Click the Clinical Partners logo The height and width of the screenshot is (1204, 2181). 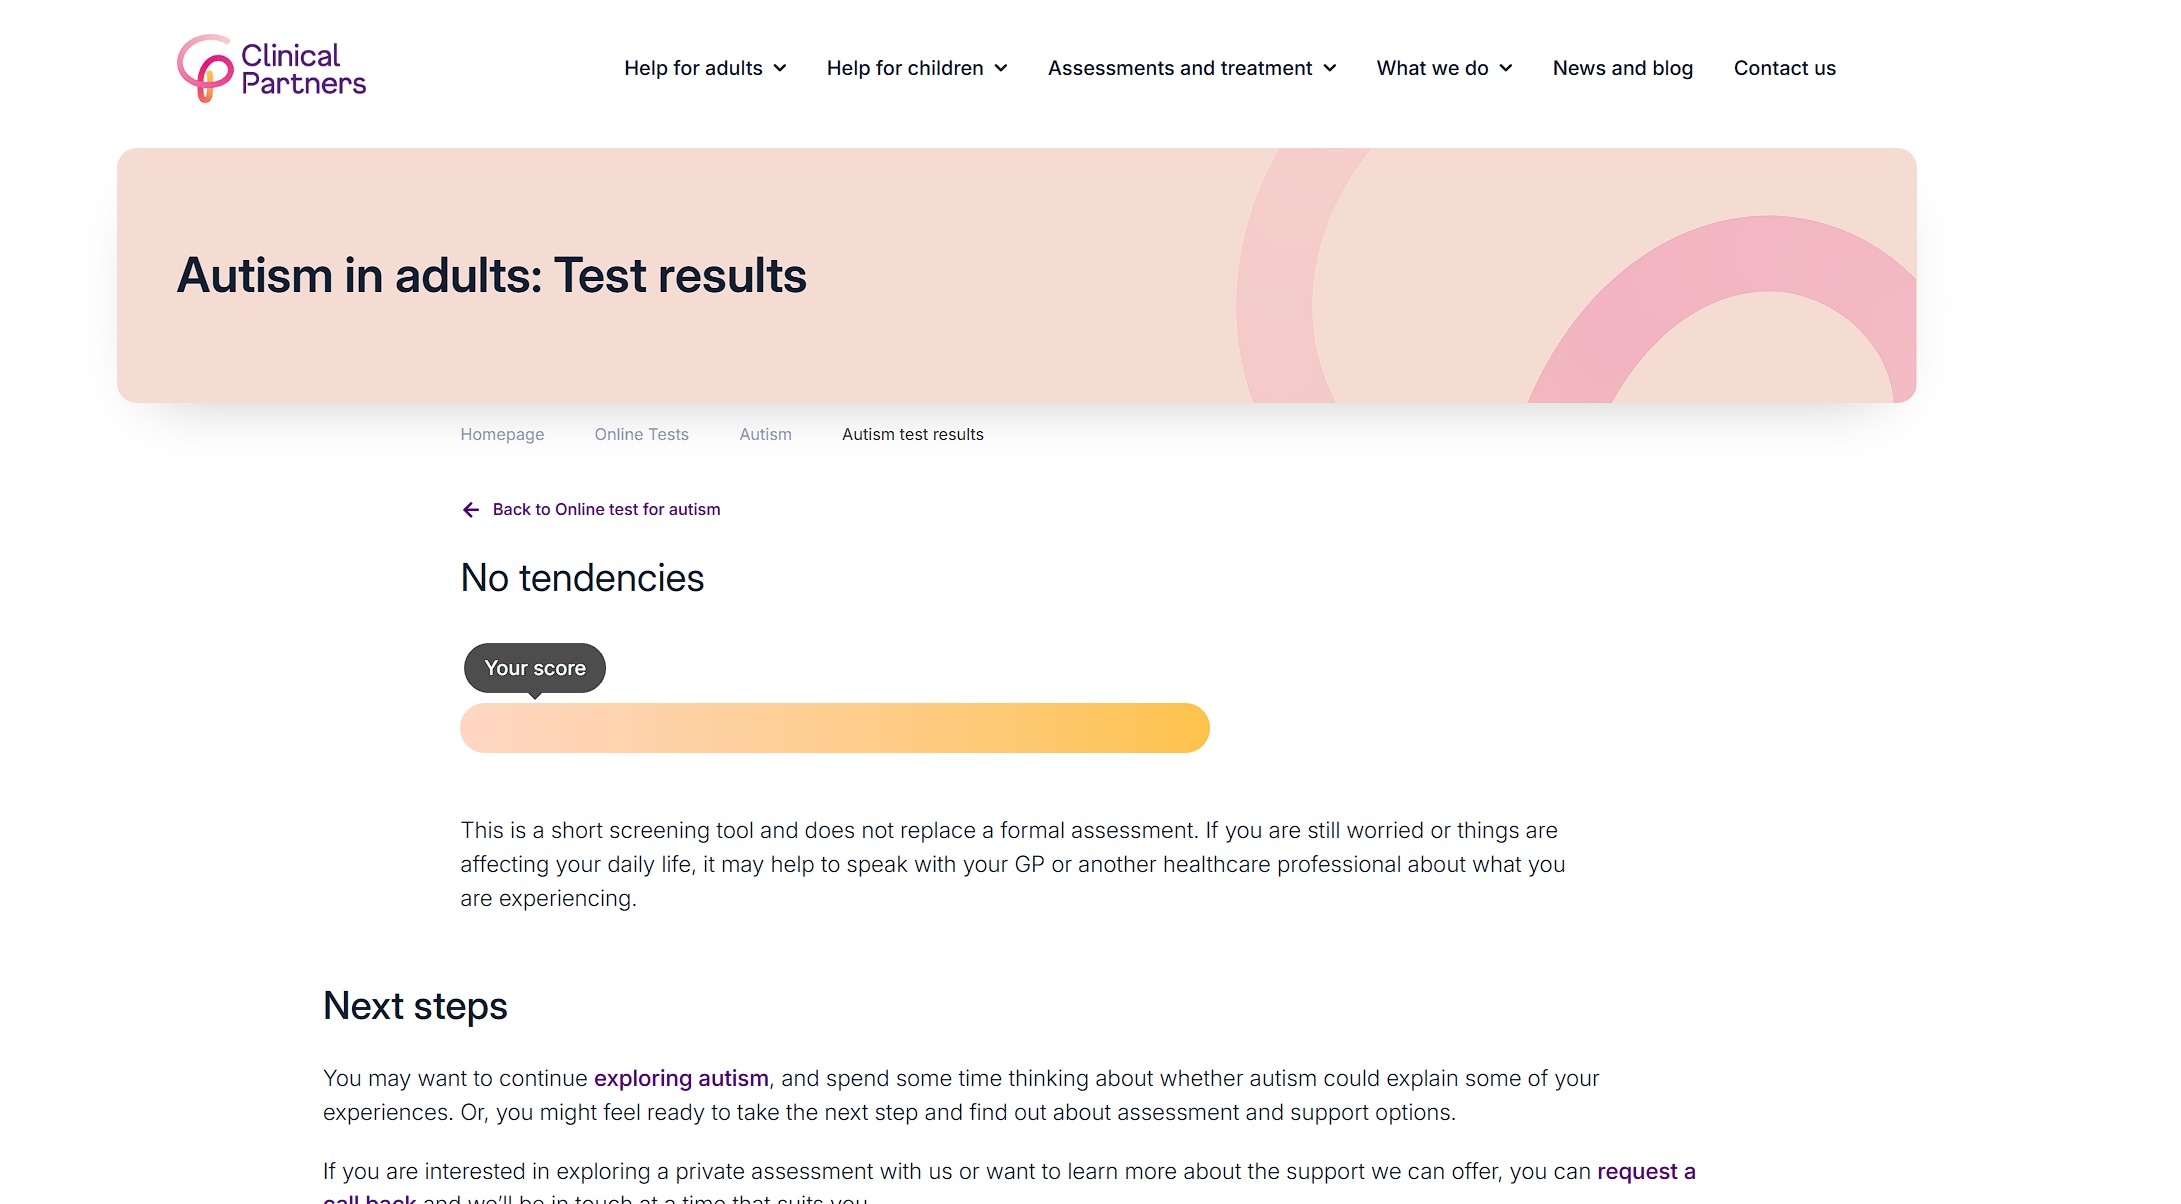tap(271, 68)
